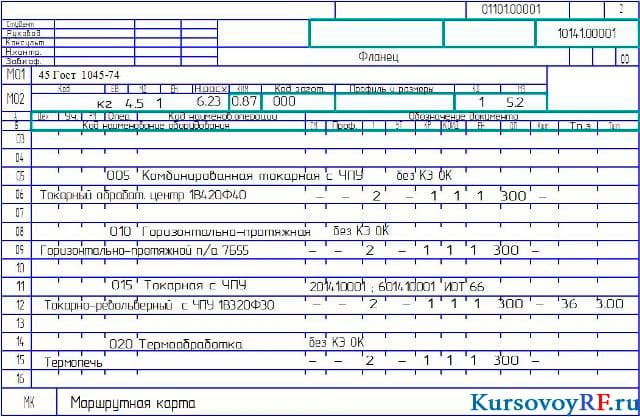Select the "Обозначение документа" header
The image size is (640, 417).
point(463,116)
